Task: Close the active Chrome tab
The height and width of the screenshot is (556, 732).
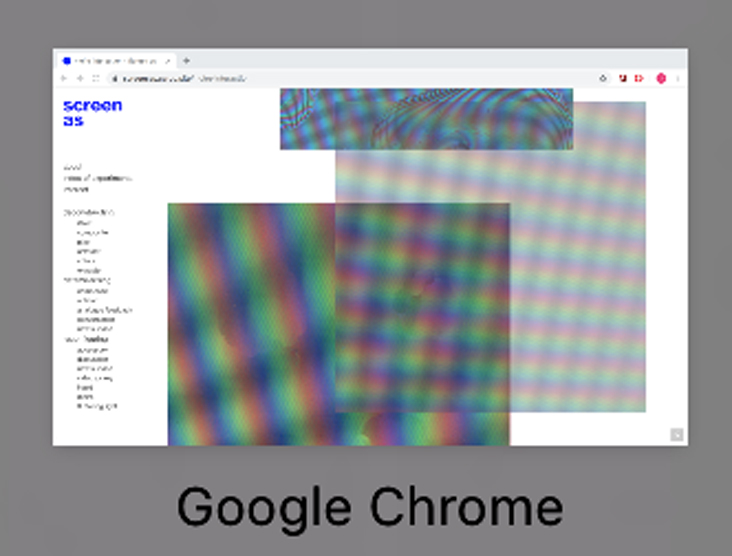Action: (x=168, y=61)
